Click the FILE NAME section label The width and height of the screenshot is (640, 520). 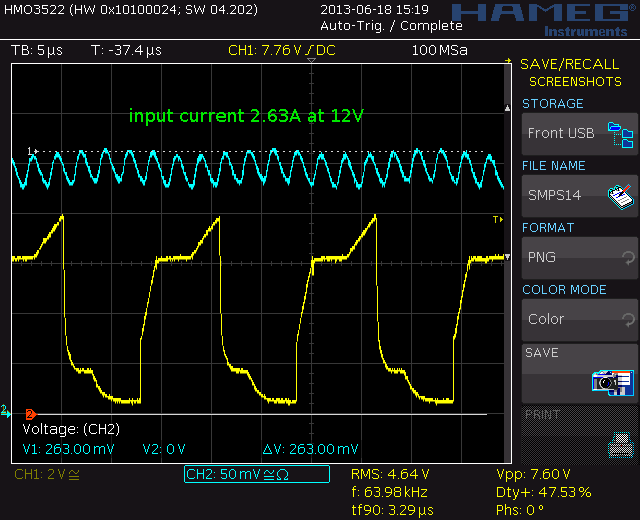coord(553,166)
